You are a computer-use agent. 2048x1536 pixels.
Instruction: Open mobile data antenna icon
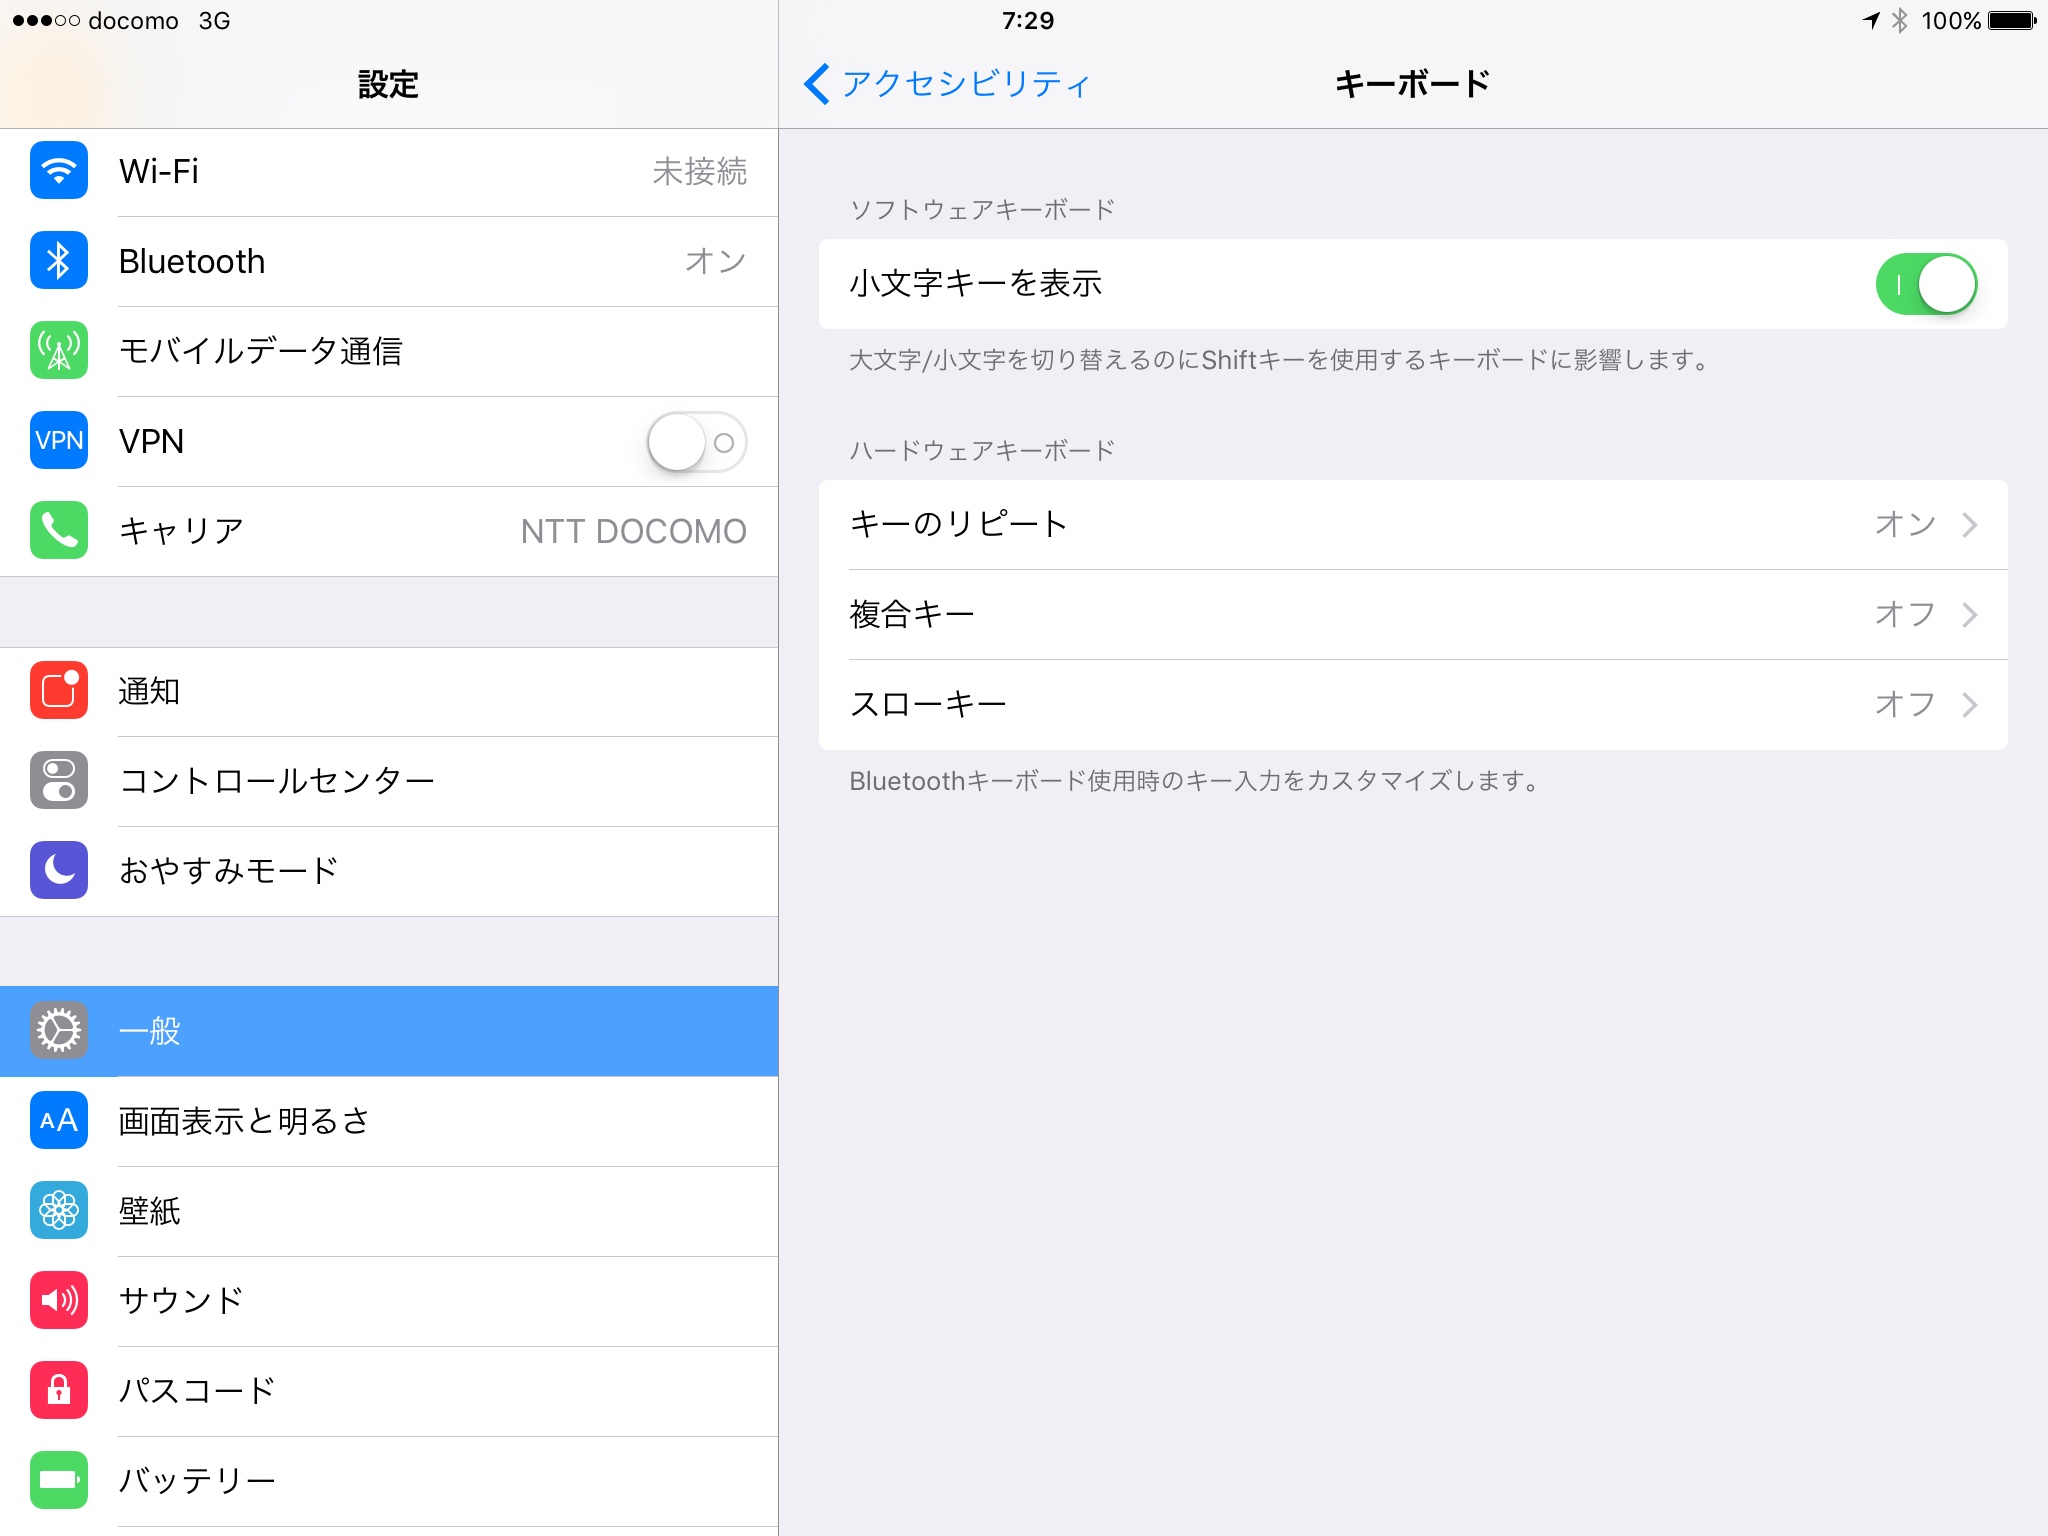click(x=59, y=351)
